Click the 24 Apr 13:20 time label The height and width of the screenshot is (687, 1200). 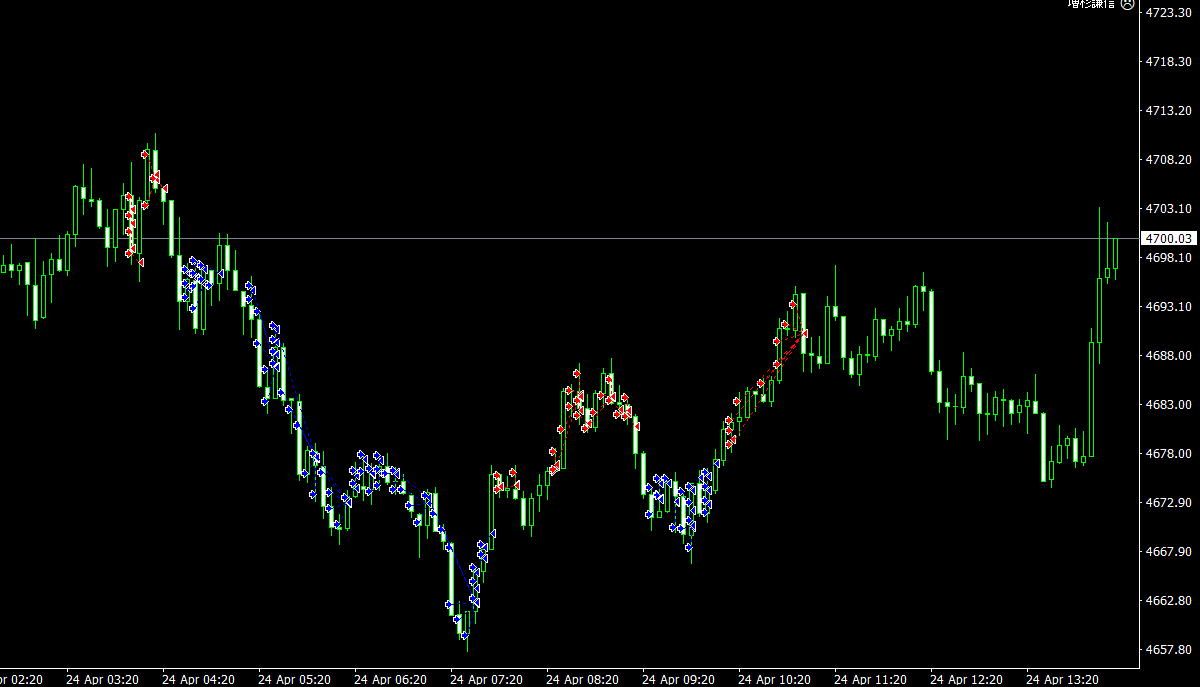point(1062,679)
